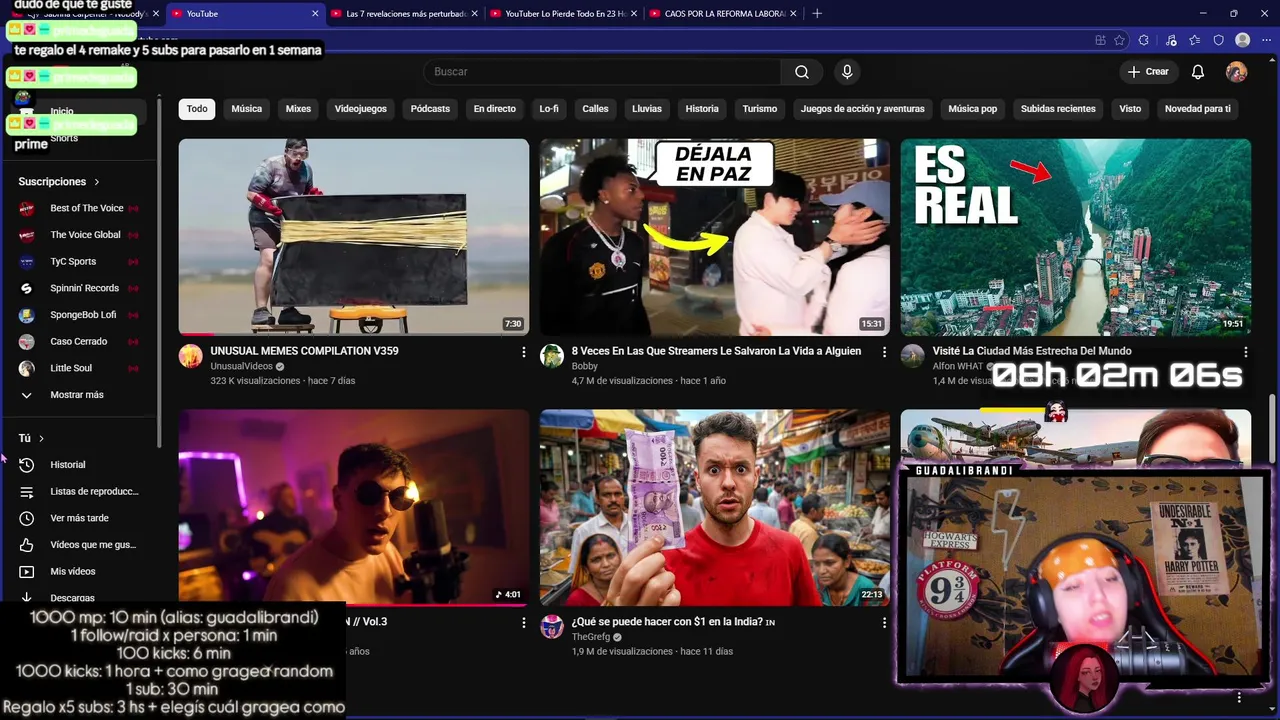Open Vídeos que me gustan thumbs-up icon
Screen dimensions: 1280x720
coord(27,545)
